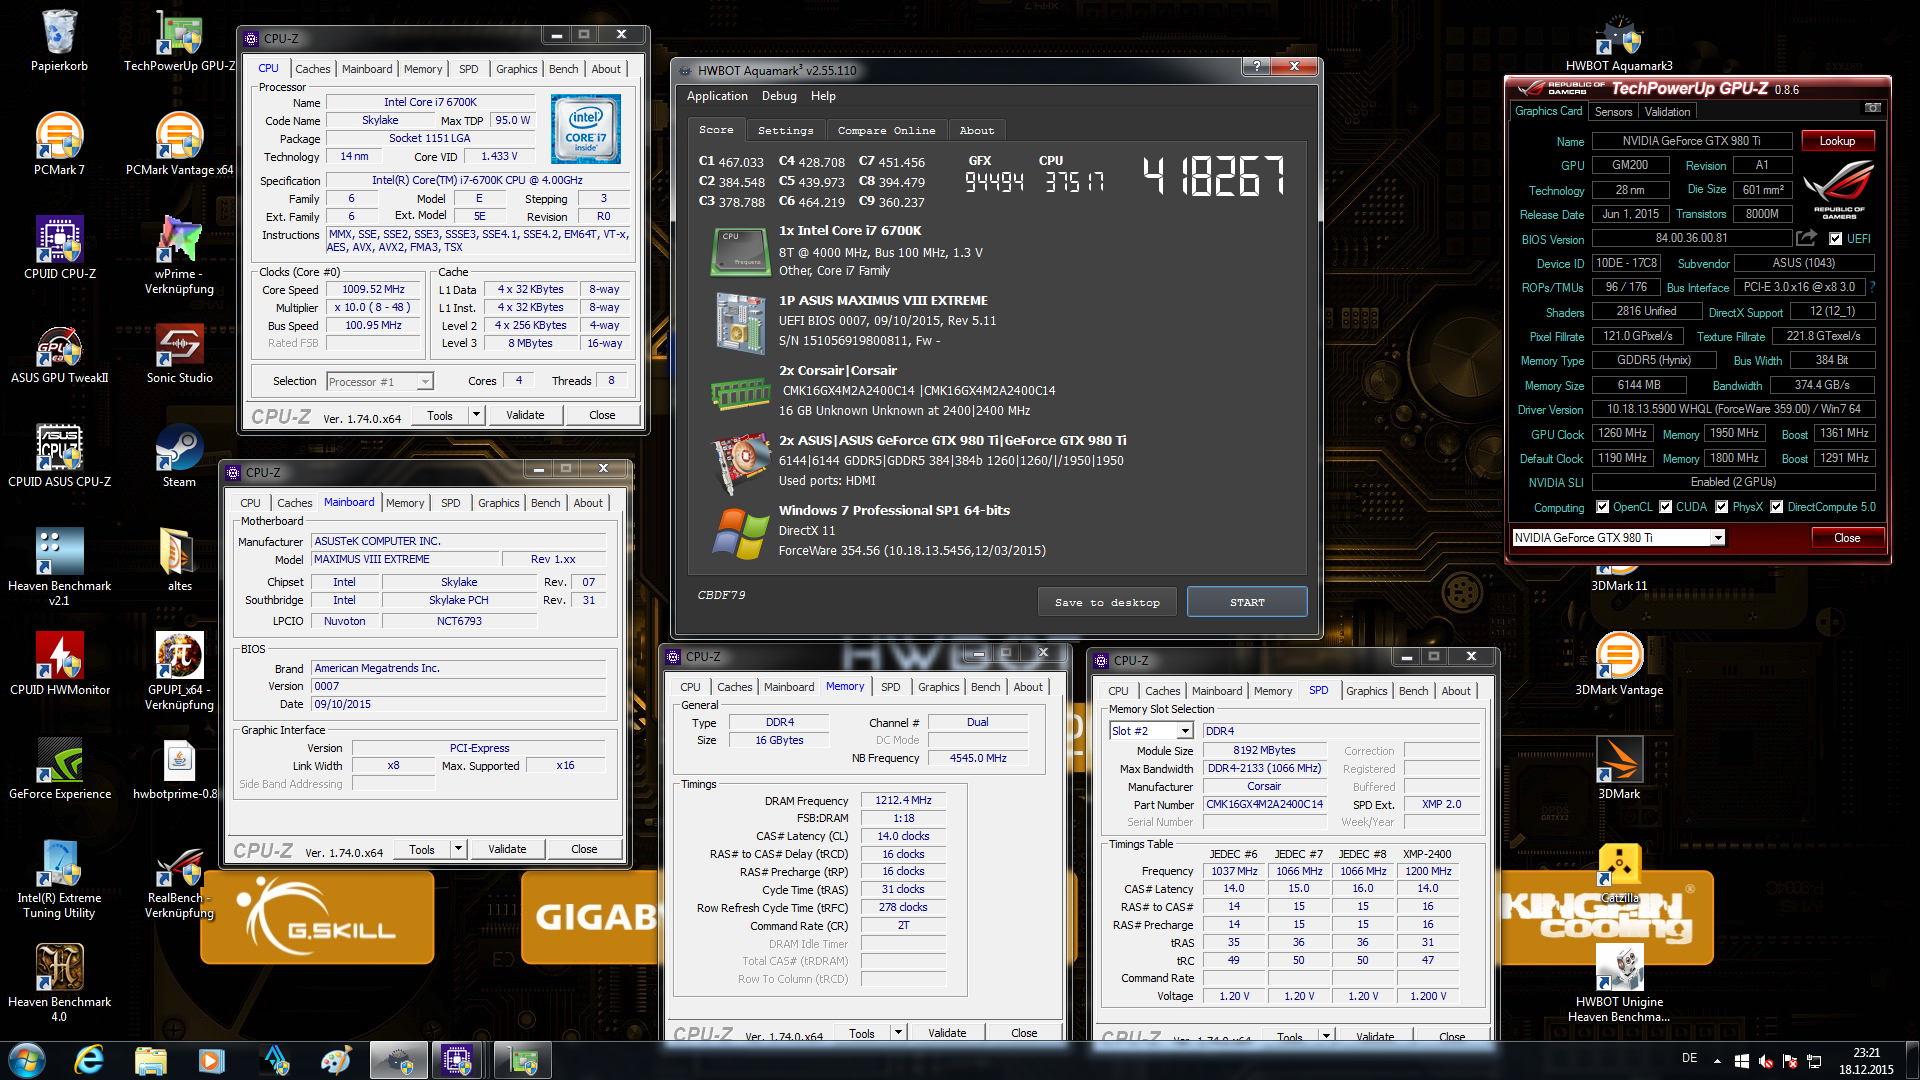1920x1080 pixels.
Task: Open the Slot #2 dropdown in CPU-Z SPD
Action: coord(1185,731)
